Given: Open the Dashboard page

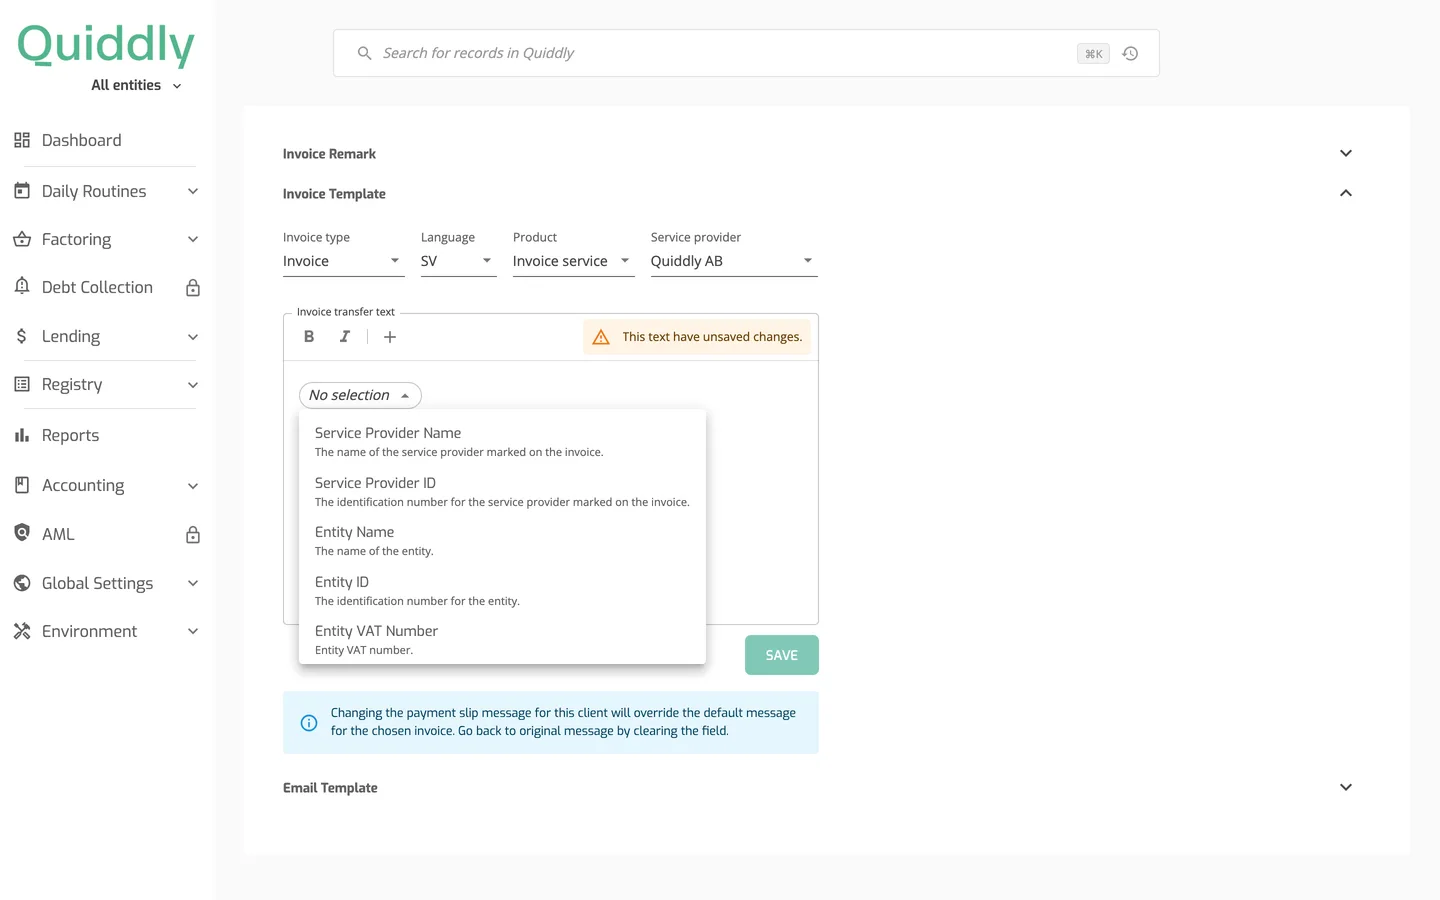Looking at the screenshot, I should (x=81, y=140).
